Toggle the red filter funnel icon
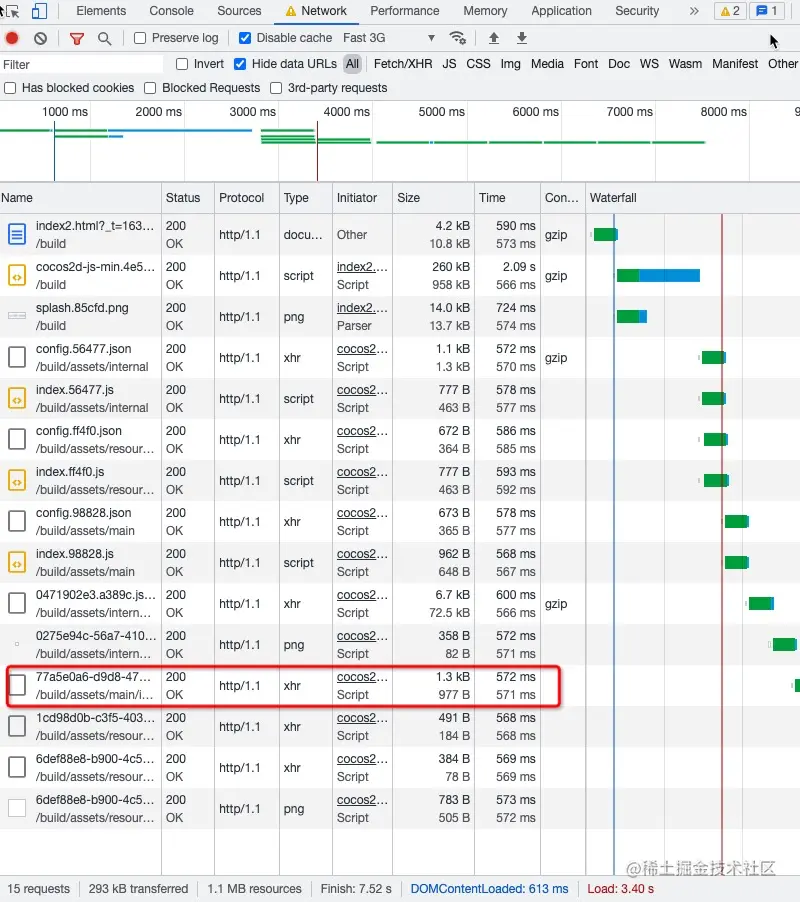The height and width of the screenshot is (902, 800). point(76,39)
